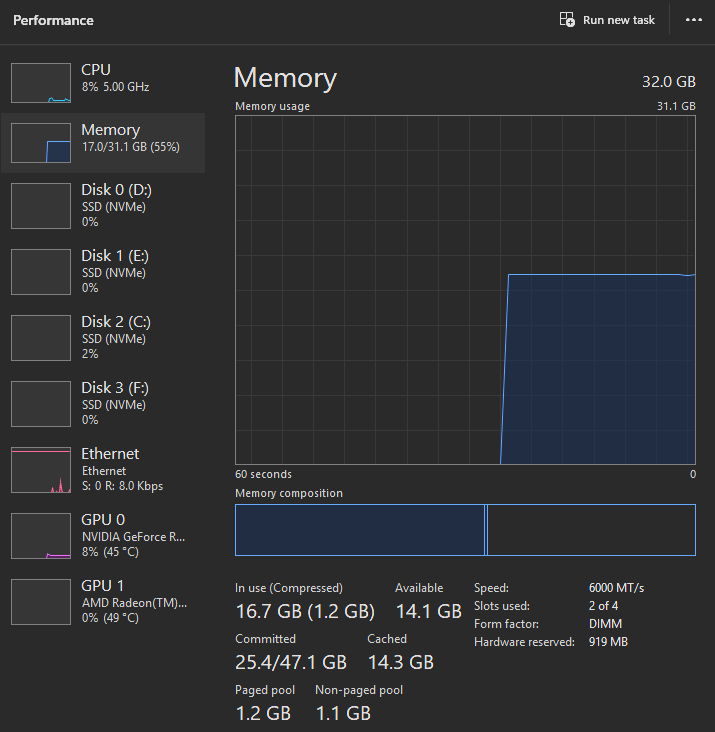Click the Disk 1 mini graph thumbnail

pos(41,272)
